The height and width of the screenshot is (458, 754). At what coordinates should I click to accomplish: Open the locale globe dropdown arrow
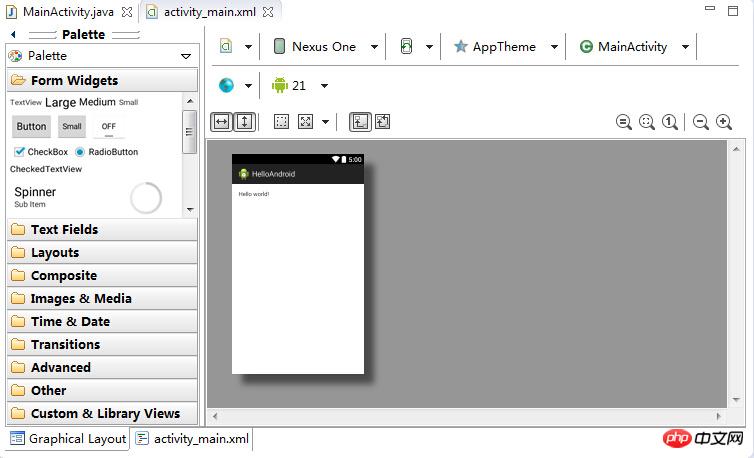(x=248, y=86)
